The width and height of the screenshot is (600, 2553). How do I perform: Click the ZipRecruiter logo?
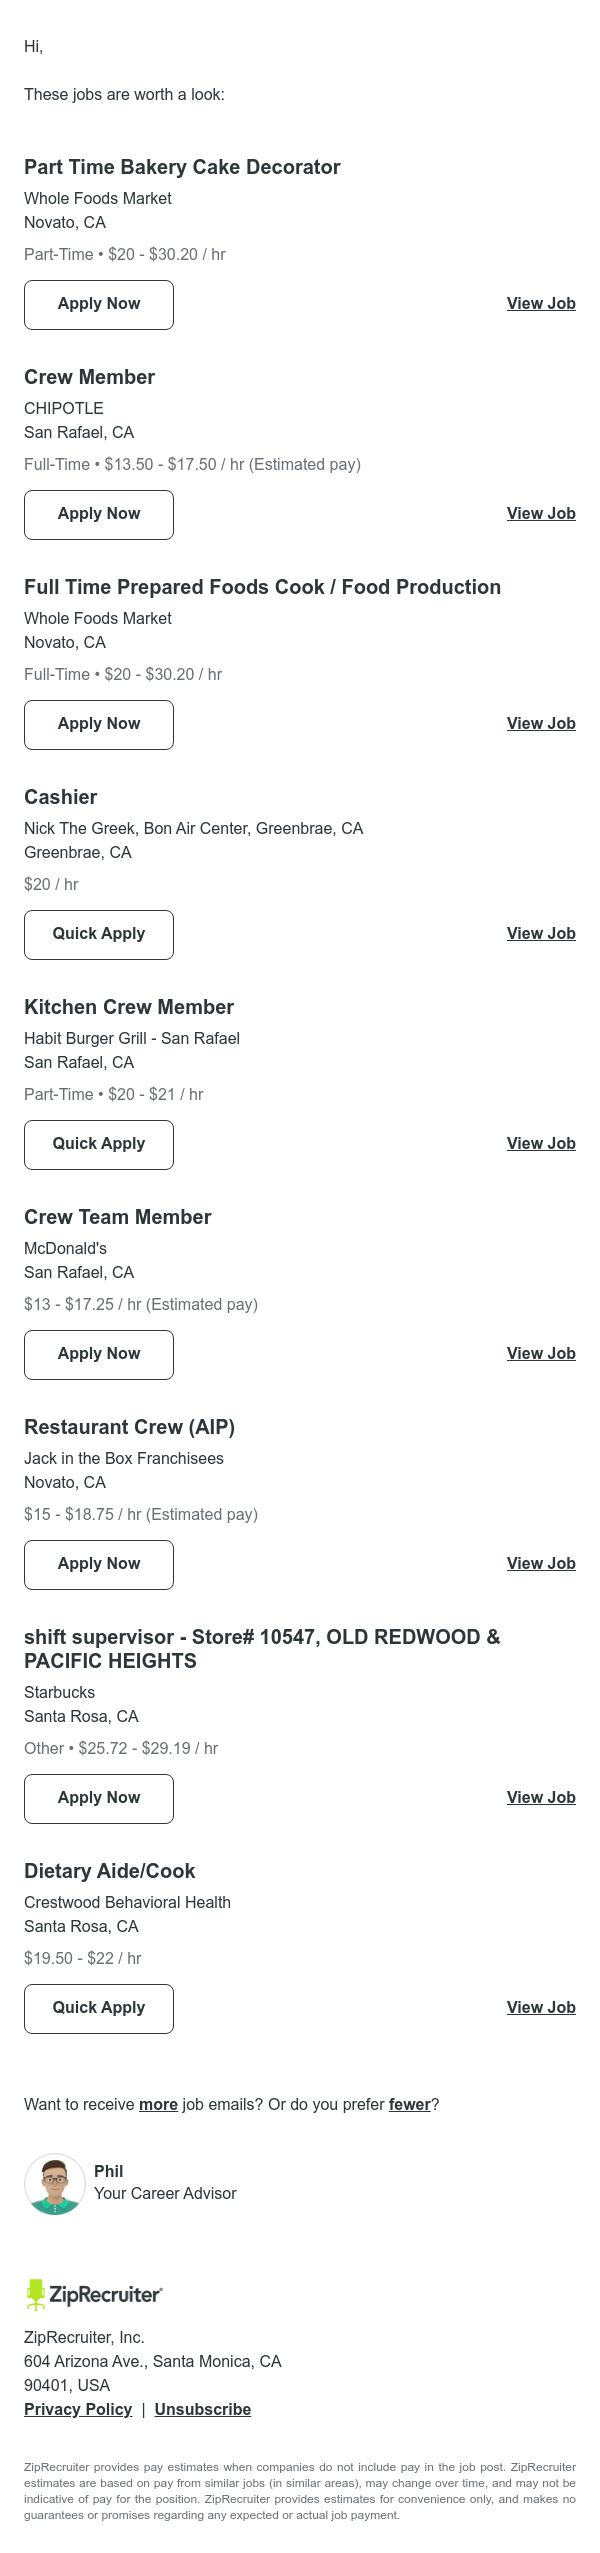(x=94, y=2294)
